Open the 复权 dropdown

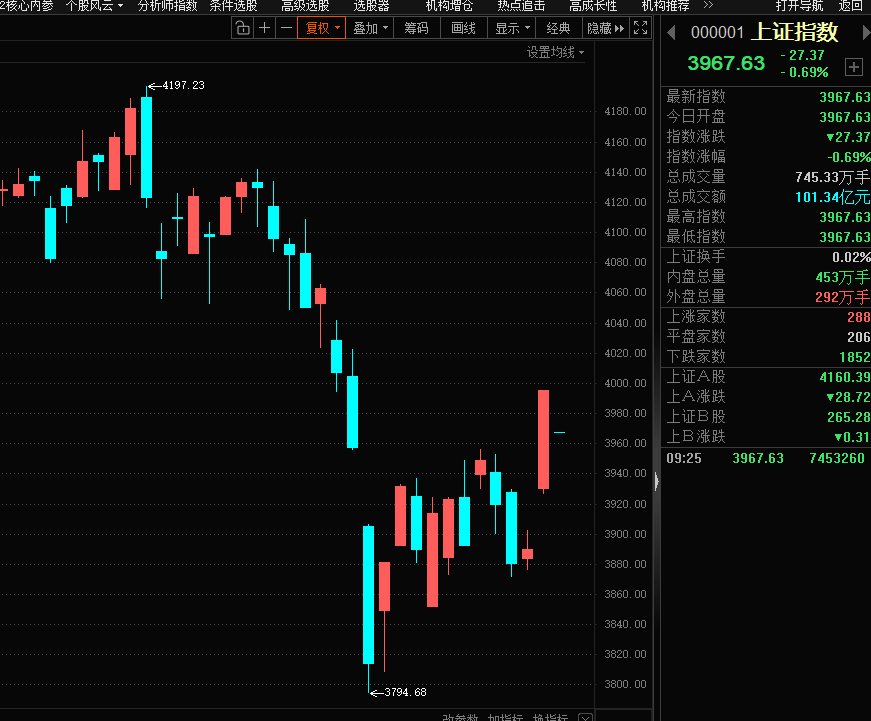pos(322,28)
